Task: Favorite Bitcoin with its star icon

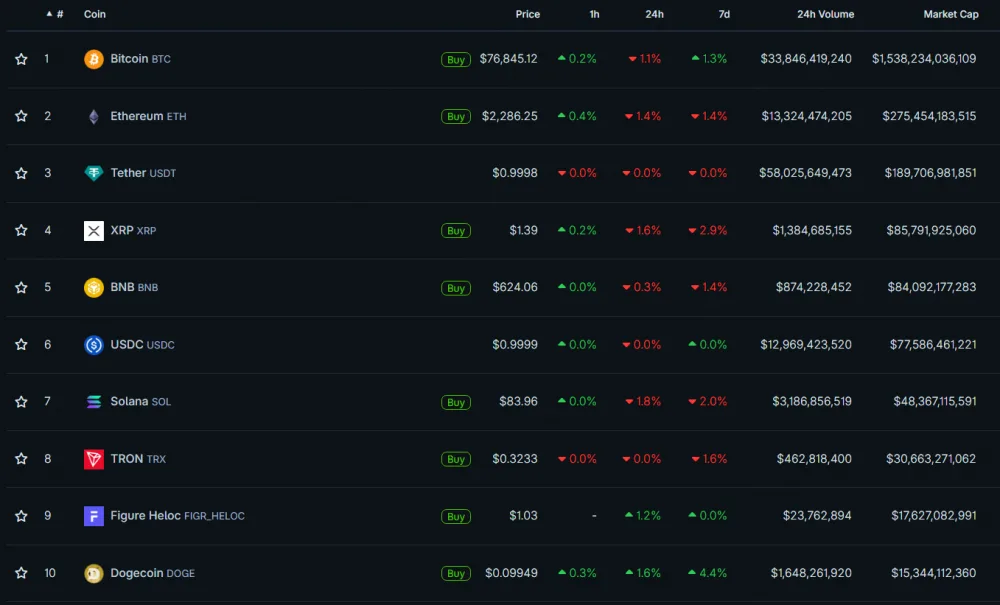Action: pyautogui.click(x=21, y=59)
